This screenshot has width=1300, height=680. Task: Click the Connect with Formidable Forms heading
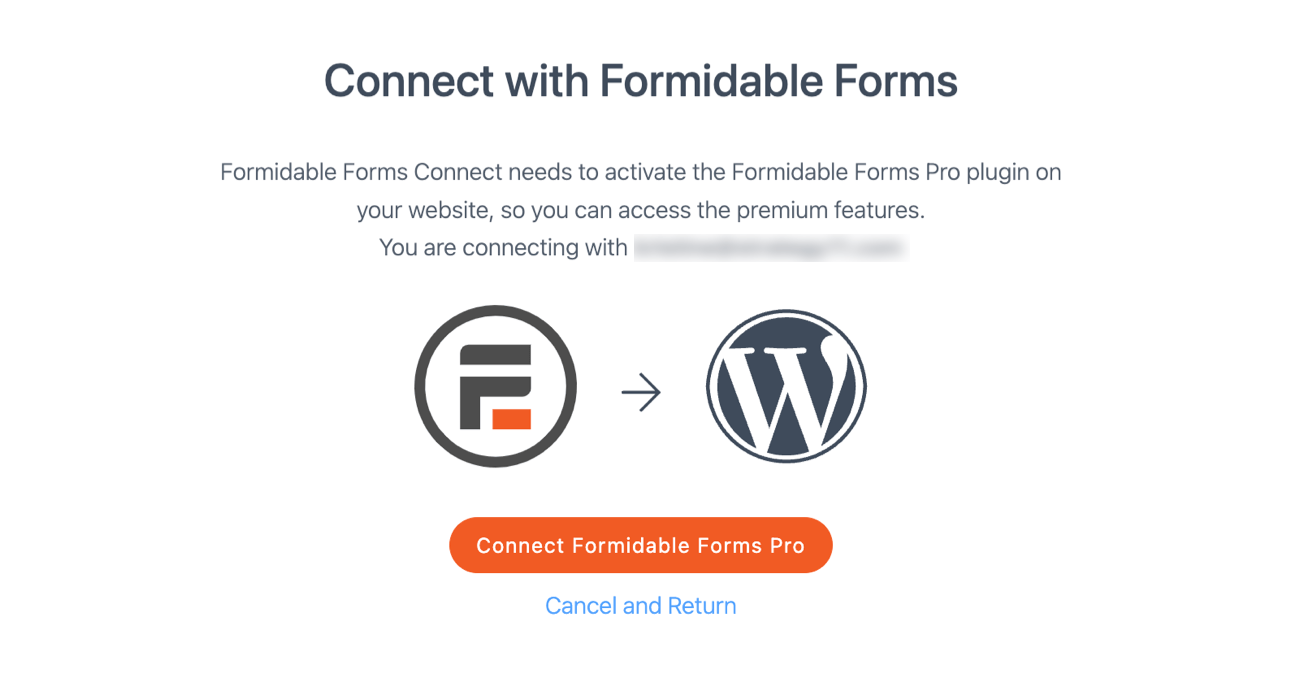pos(640,80)
